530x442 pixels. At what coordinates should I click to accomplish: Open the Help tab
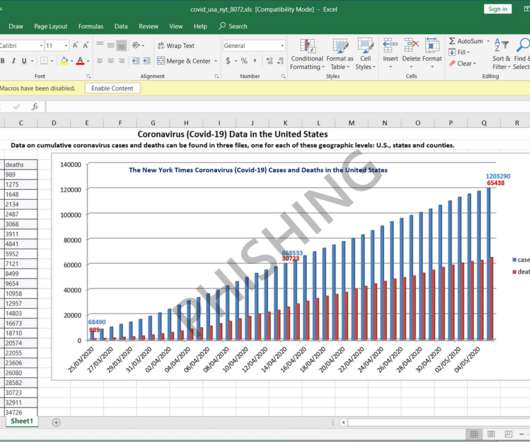200,26
